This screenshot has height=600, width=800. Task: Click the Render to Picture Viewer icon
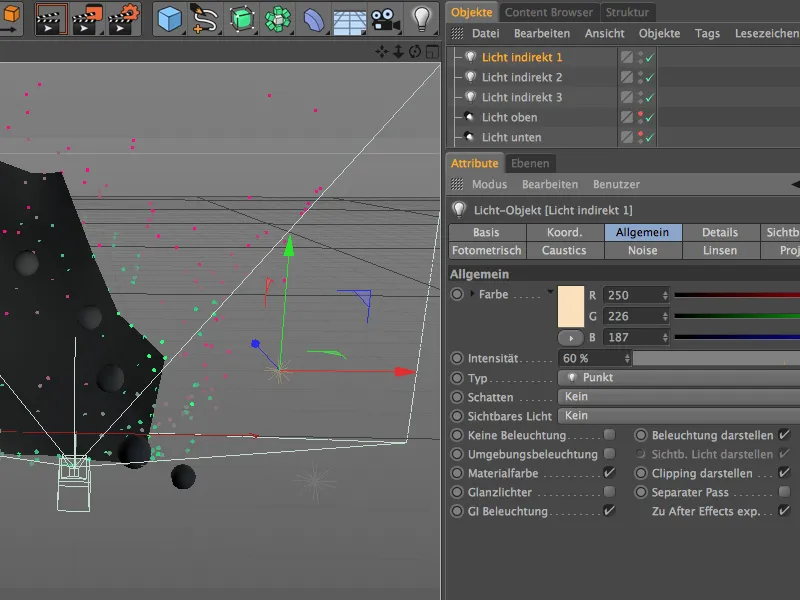[88, 19]
